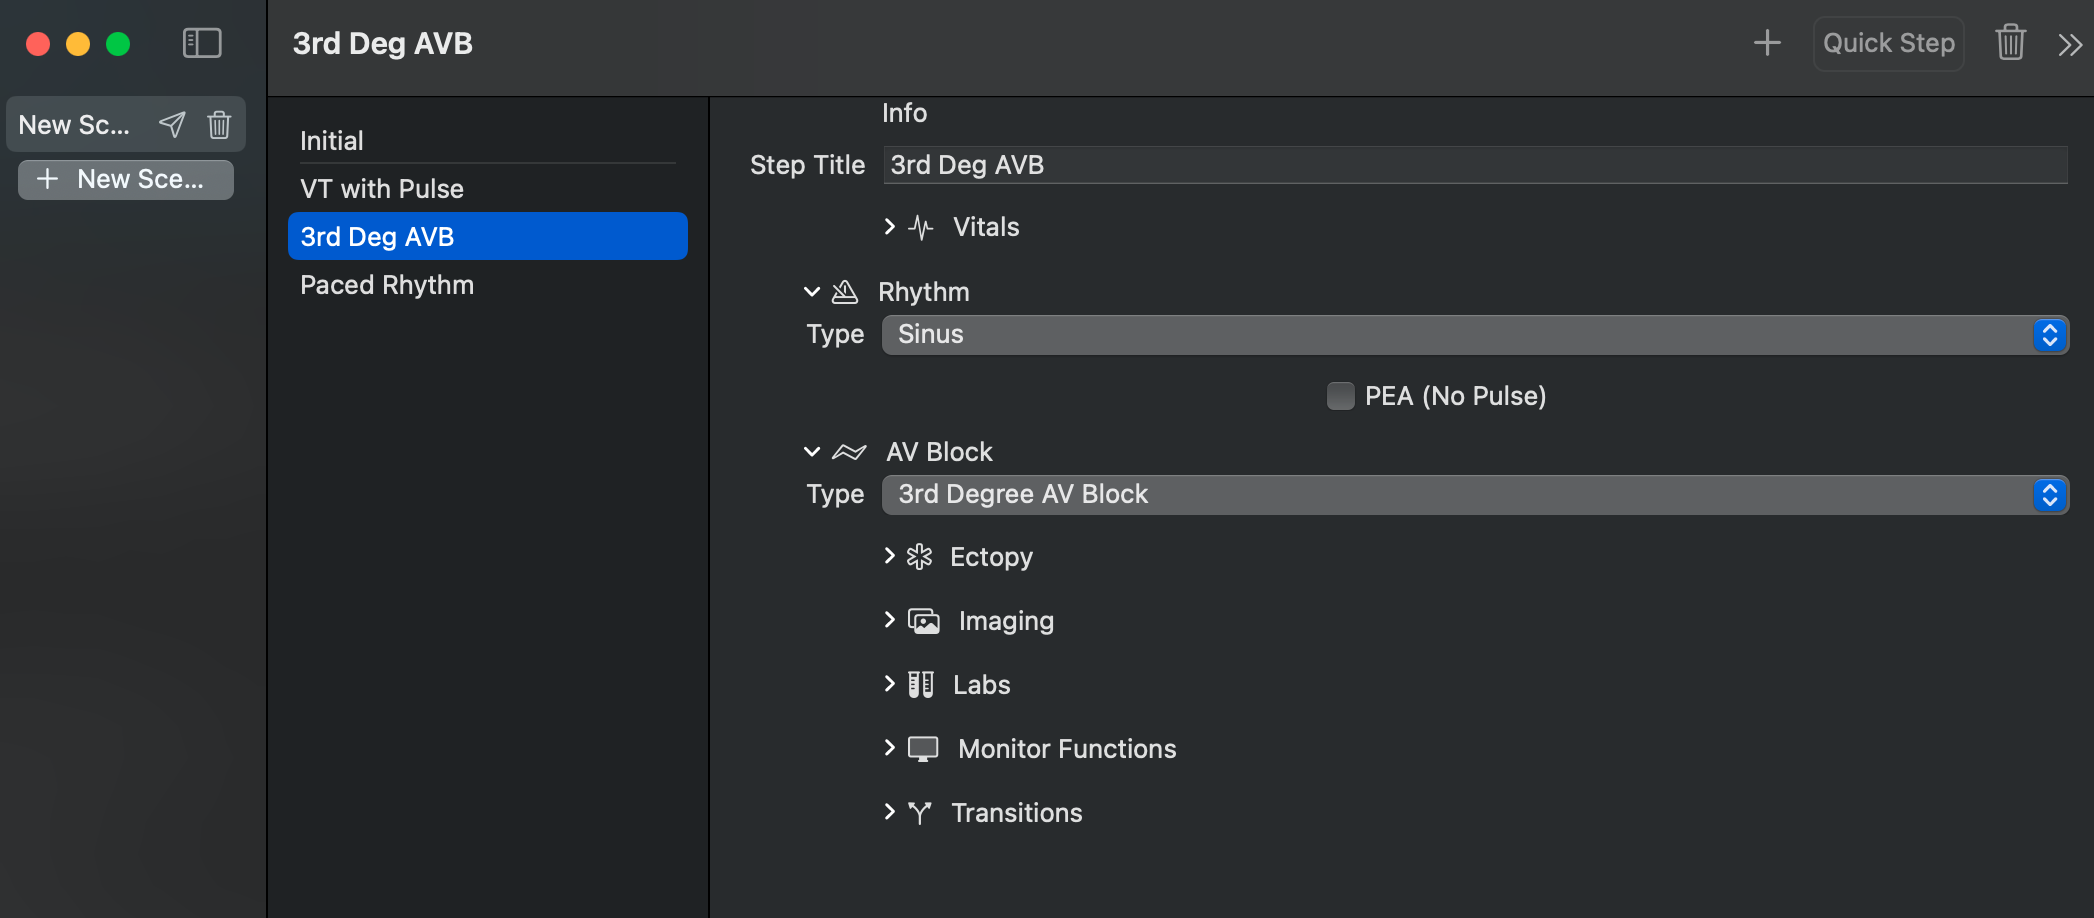This screenshot has height=918, width=2094.
Task: Delete step with toolbar trash icon
Action: 2010,43
